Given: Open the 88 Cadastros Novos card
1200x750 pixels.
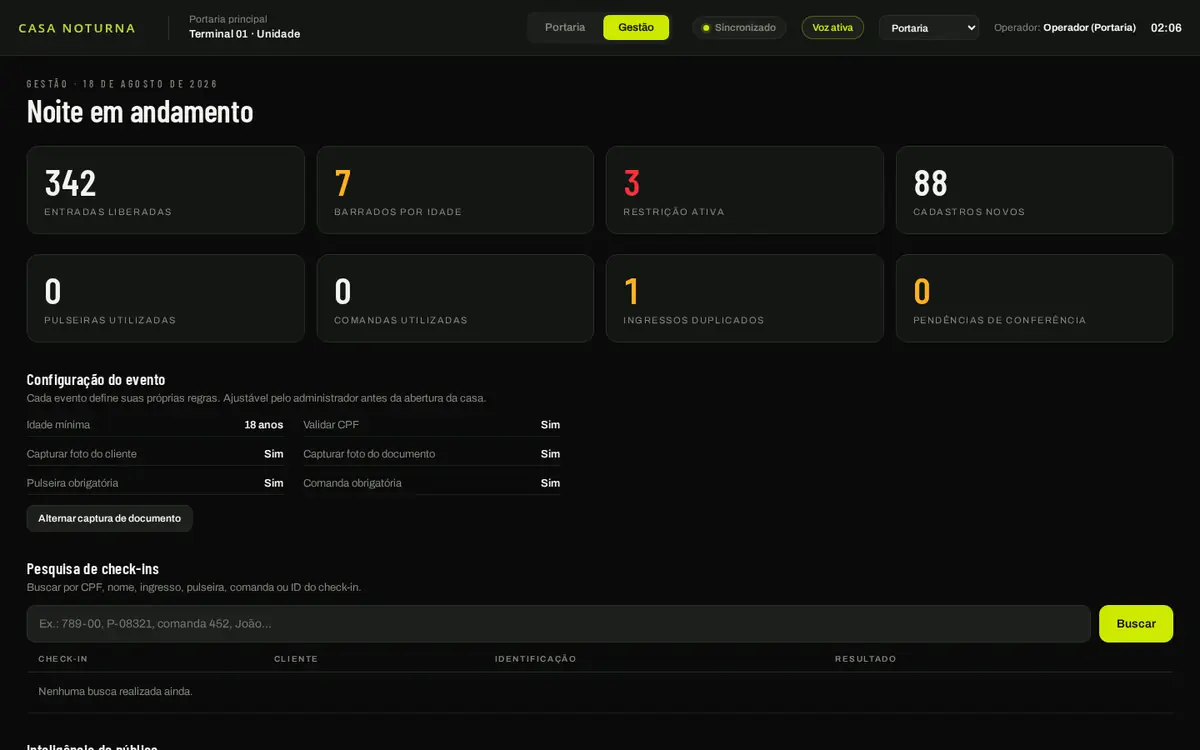Looking at the screenshot, I should [1034, 190].
